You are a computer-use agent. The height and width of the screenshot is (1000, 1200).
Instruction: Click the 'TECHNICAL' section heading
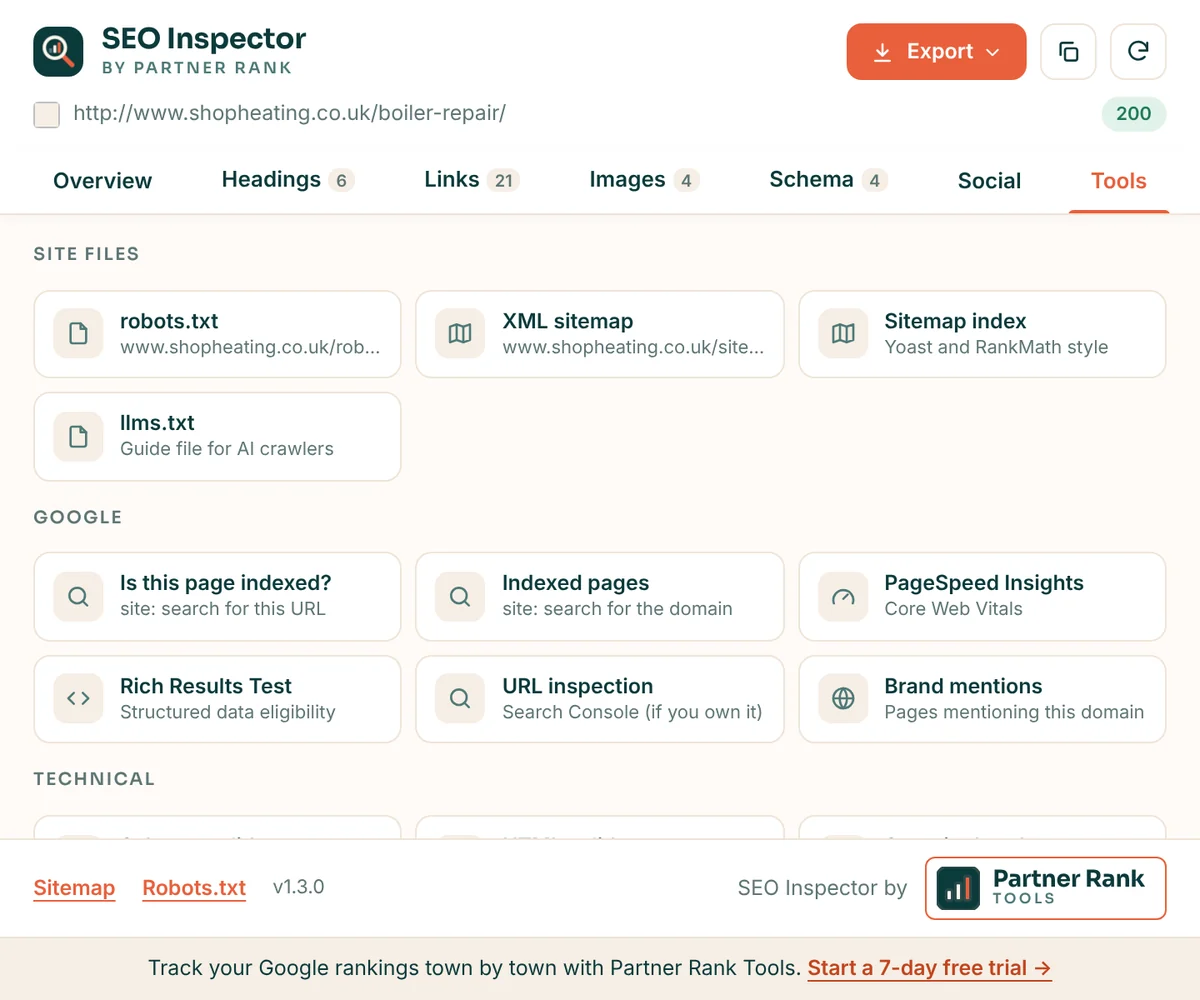94,779
